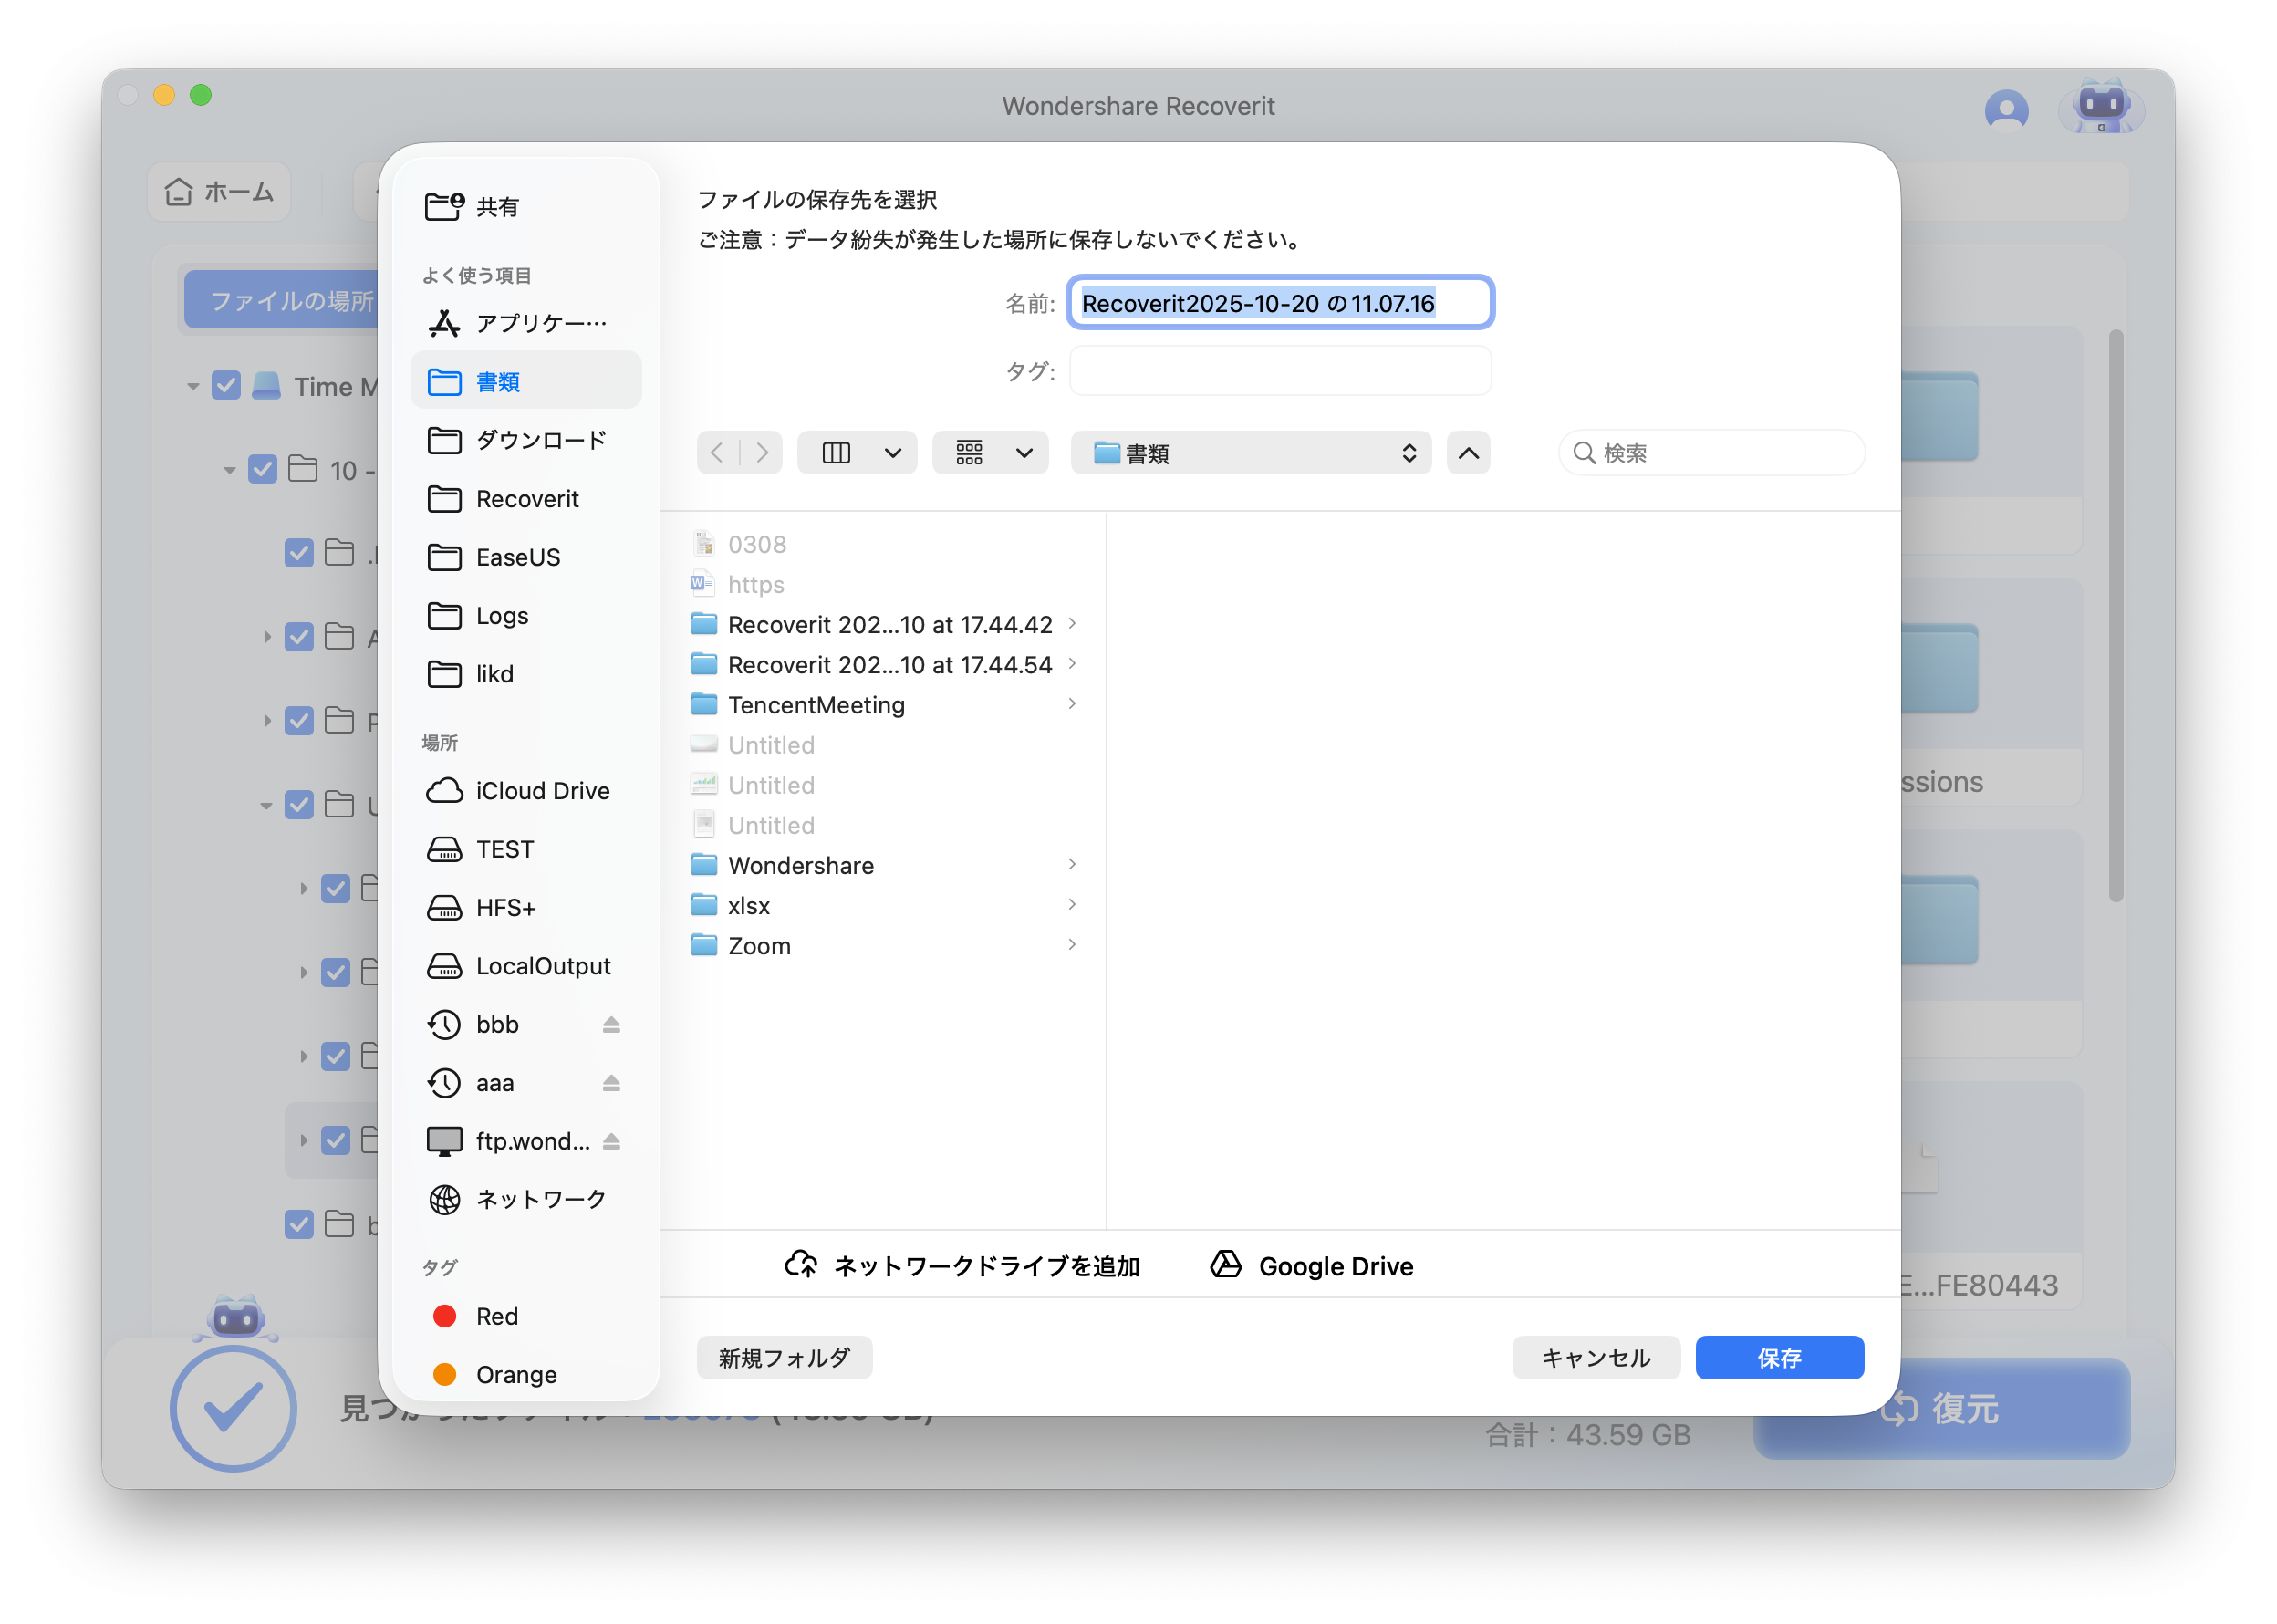Expand the Wondershare folder chevron

[1073, 864]
